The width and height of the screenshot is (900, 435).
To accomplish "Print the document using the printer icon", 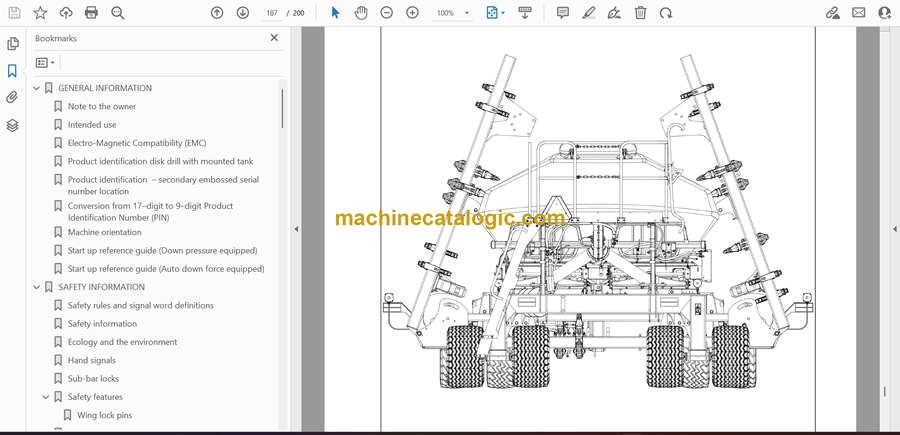I will [92, 13].
